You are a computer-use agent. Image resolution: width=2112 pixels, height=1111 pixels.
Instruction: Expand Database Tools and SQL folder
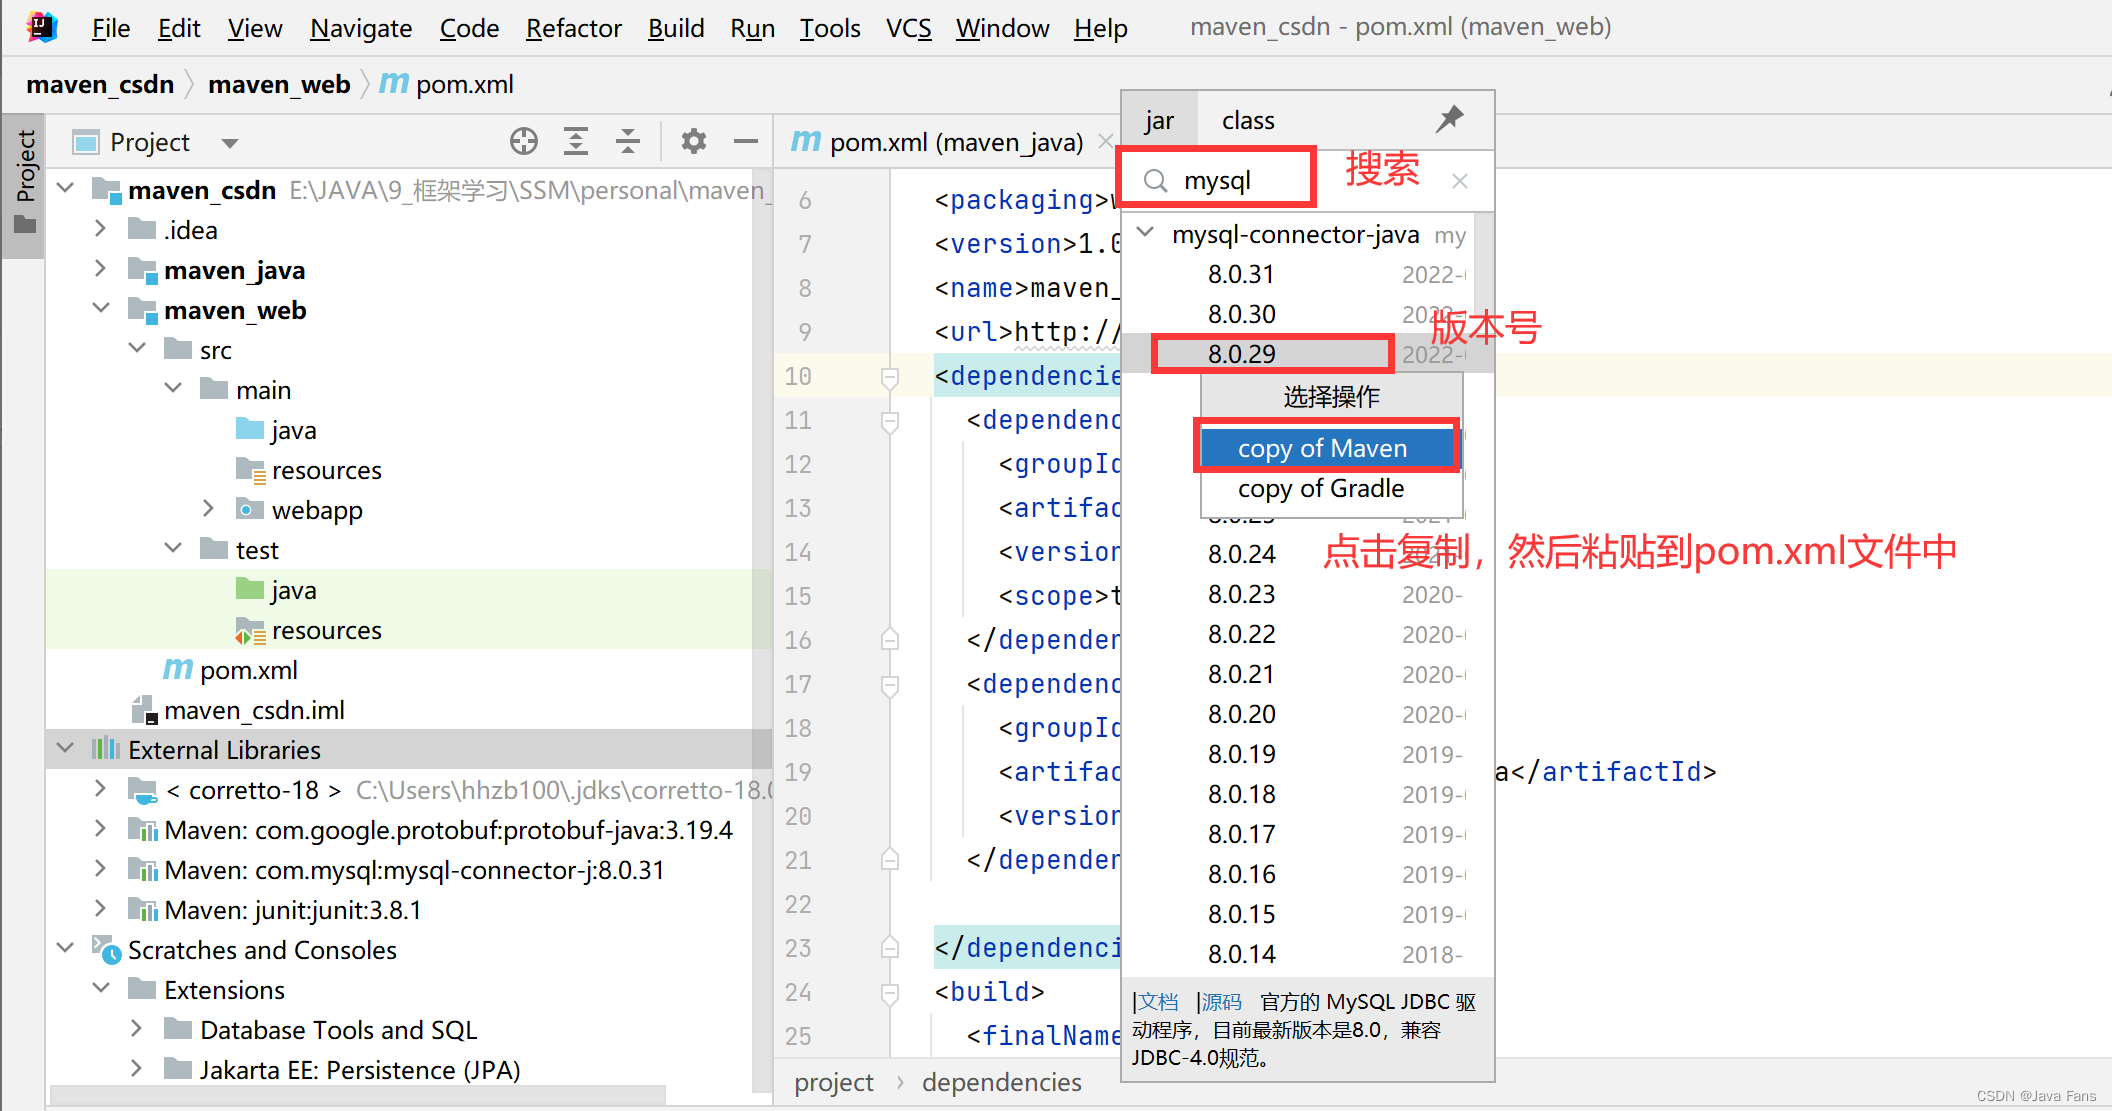[x=136, y=1029]
